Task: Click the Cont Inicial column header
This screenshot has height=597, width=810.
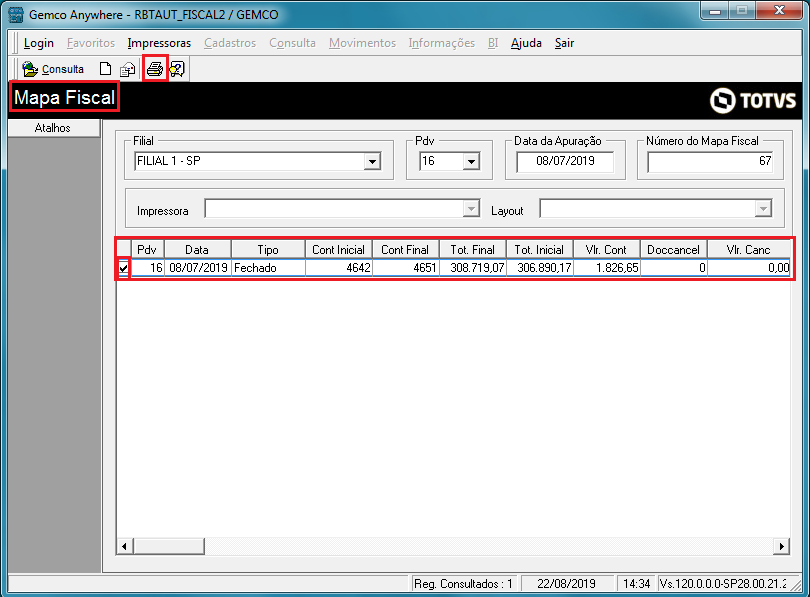Action: (338, 250)
